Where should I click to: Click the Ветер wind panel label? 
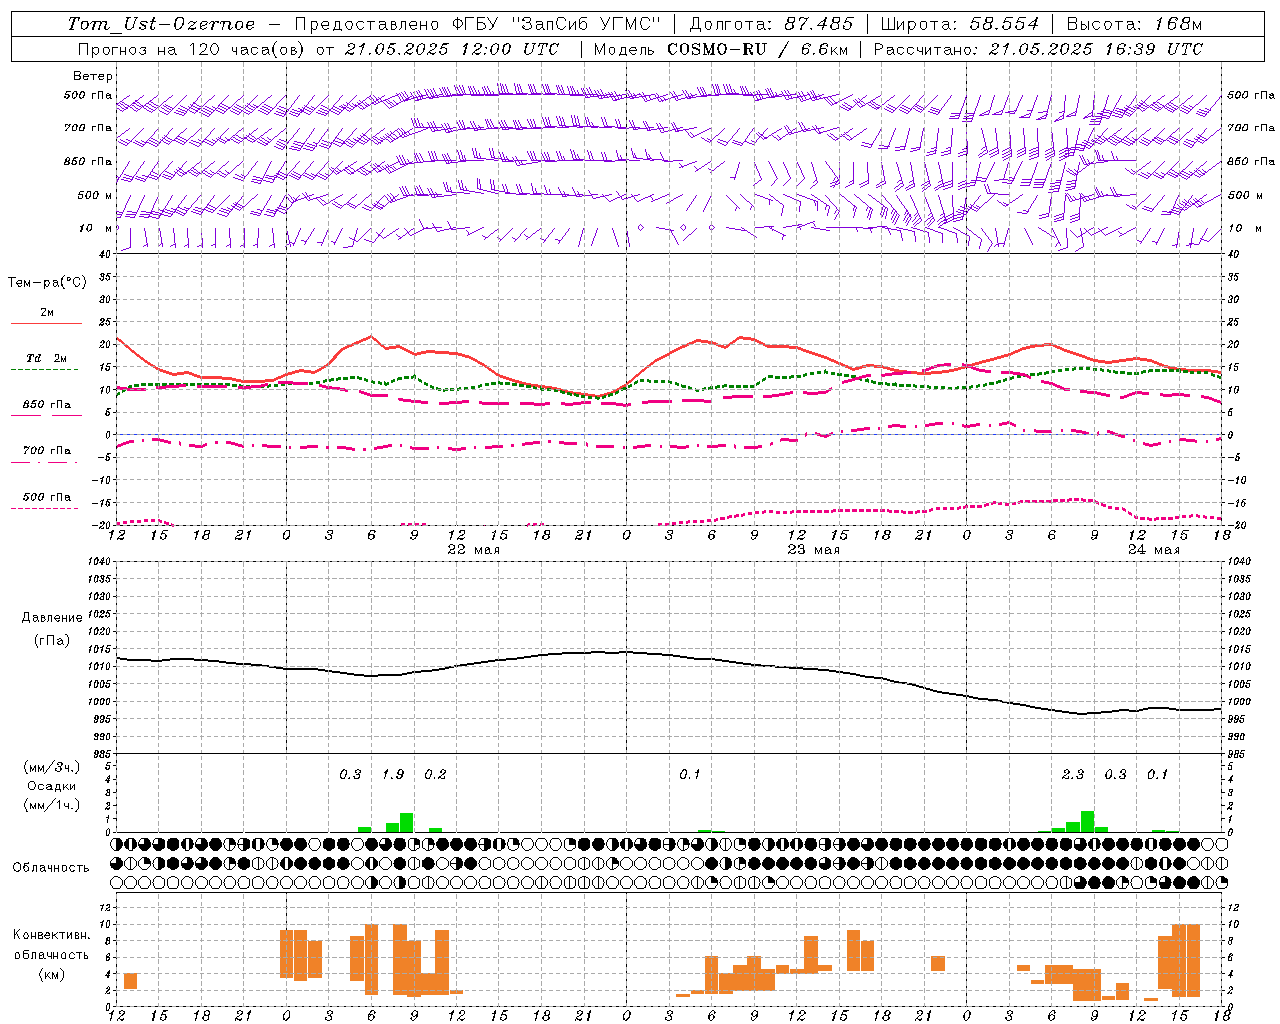point(93,76)
